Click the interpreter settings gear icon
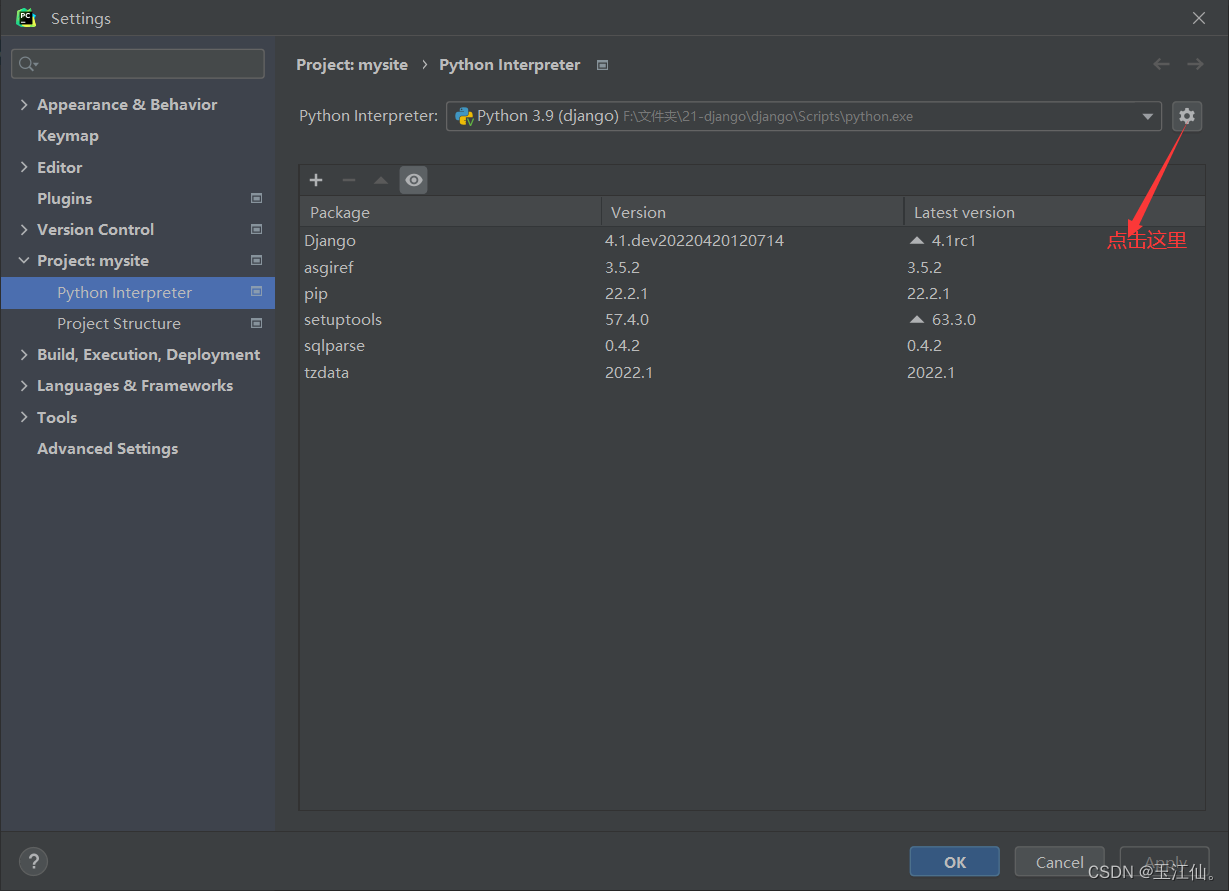1229x891 pixels. point(1186,116)
